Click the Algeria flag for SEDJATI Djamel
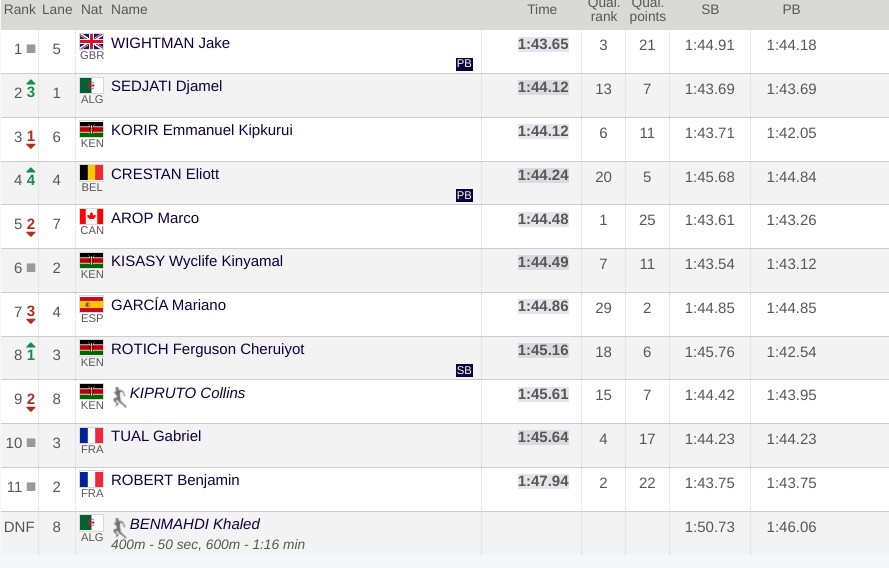The height and width of the screenshot is (568, 889). (91, 86)
